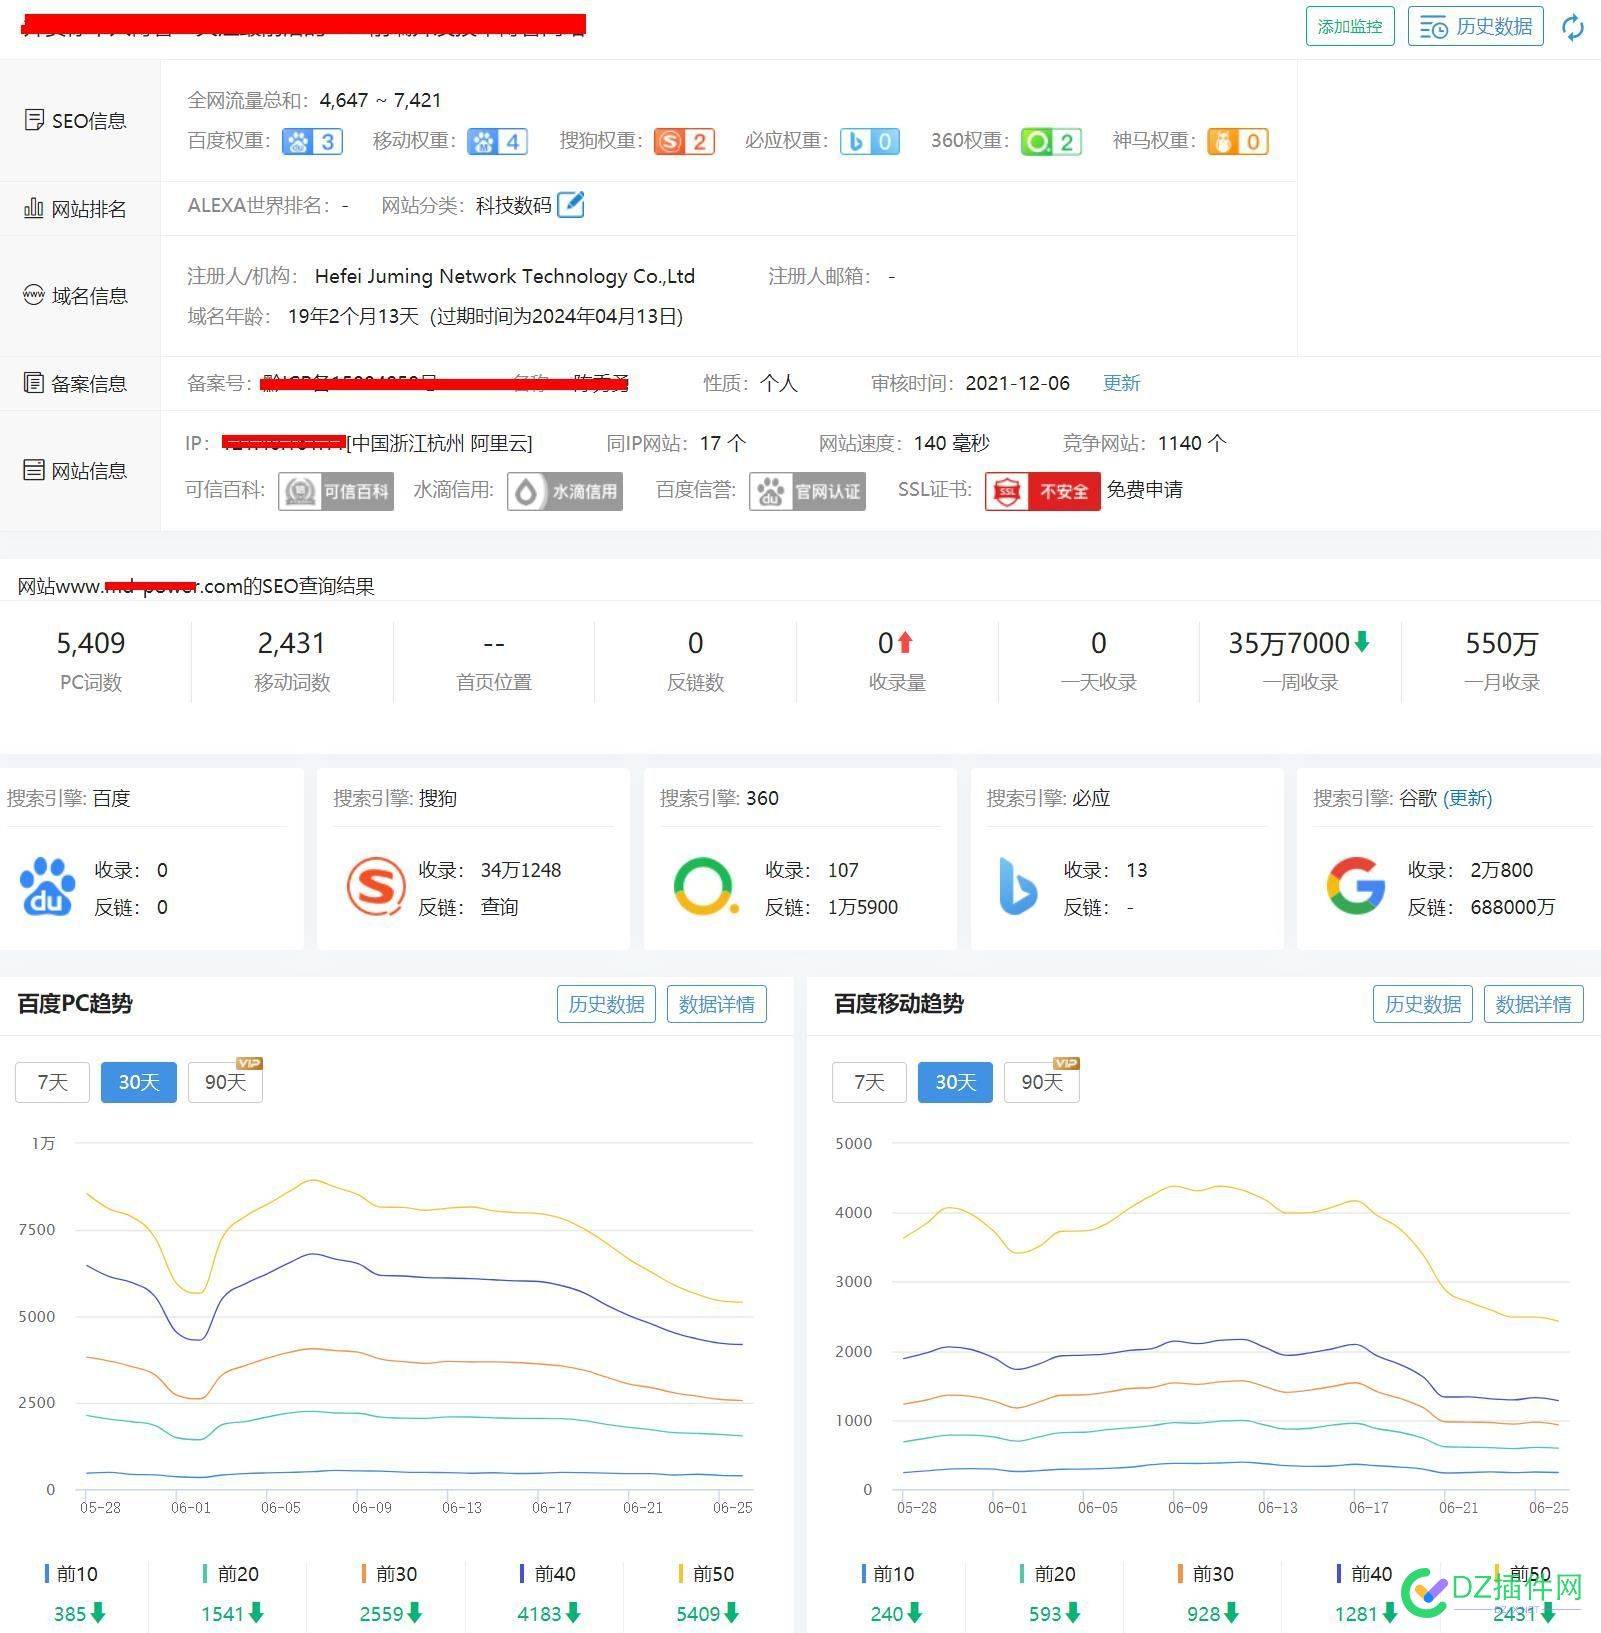This screenshot has width=1601, height=1633.
Task: Click the Baidu weight badge showing 3
Action: [313, 142]
